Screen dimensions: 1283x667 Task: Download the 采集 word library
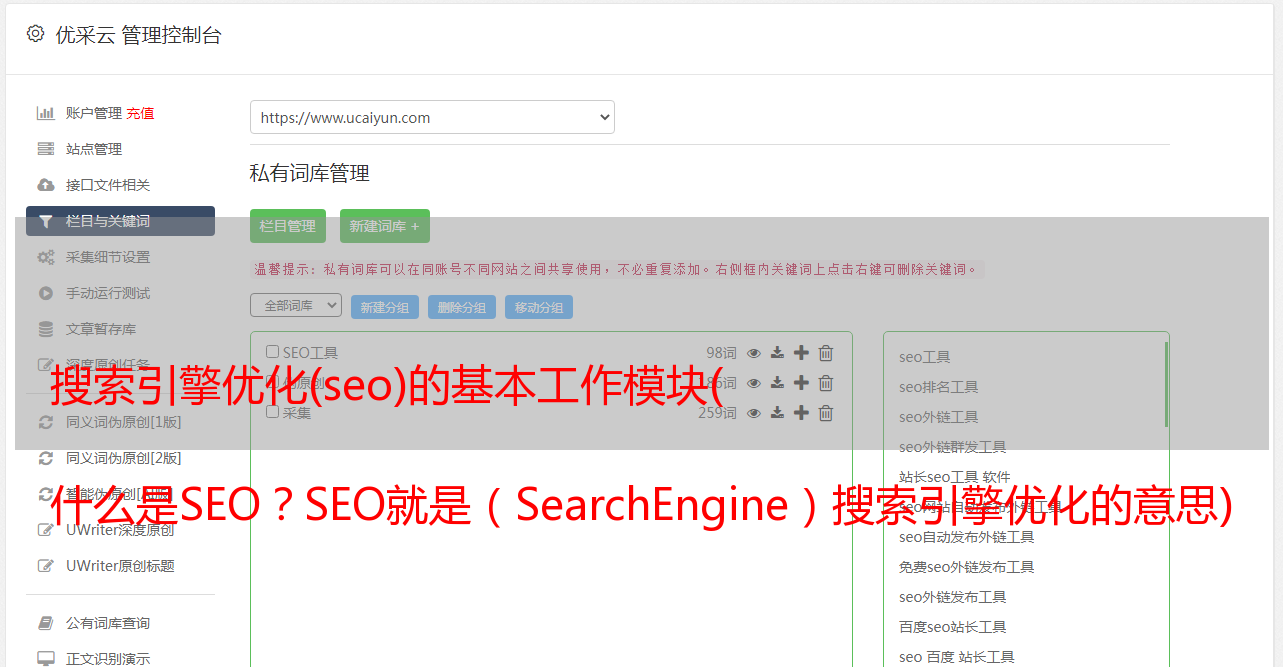[x=777, y=413]
